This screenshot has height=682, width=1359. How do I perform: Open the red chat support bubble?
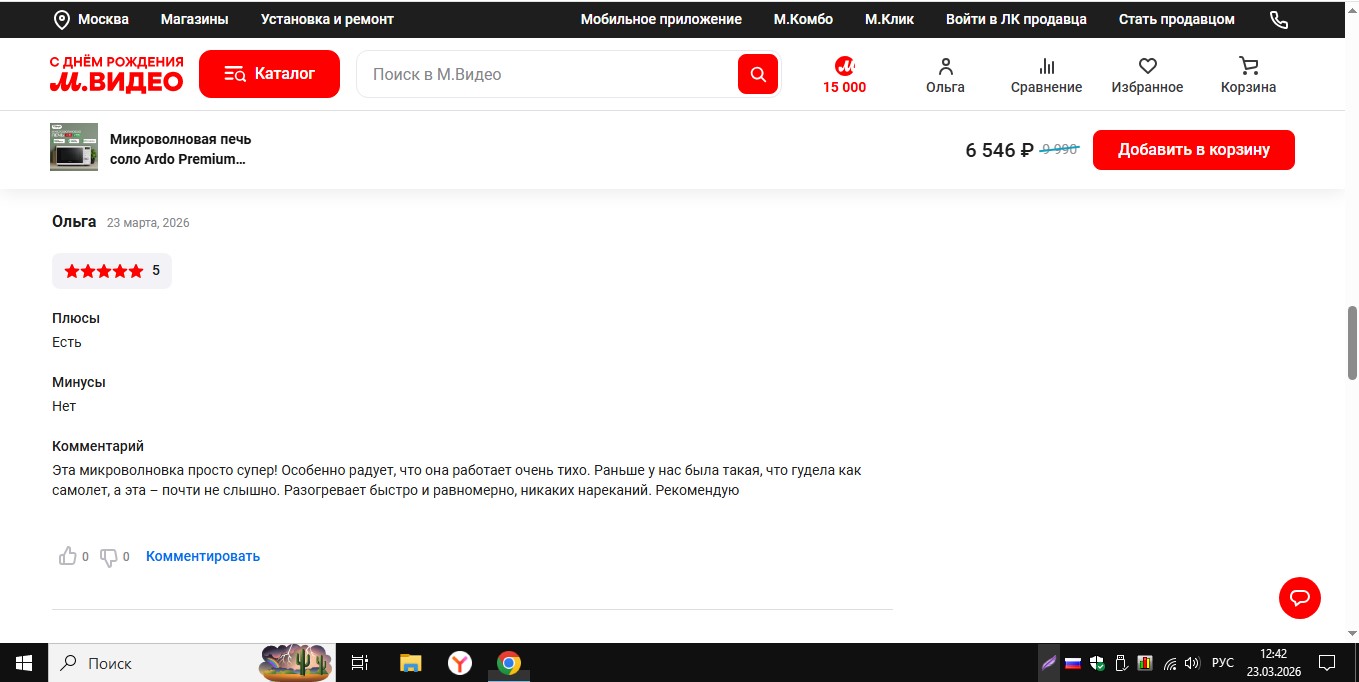coord(1300,598)
